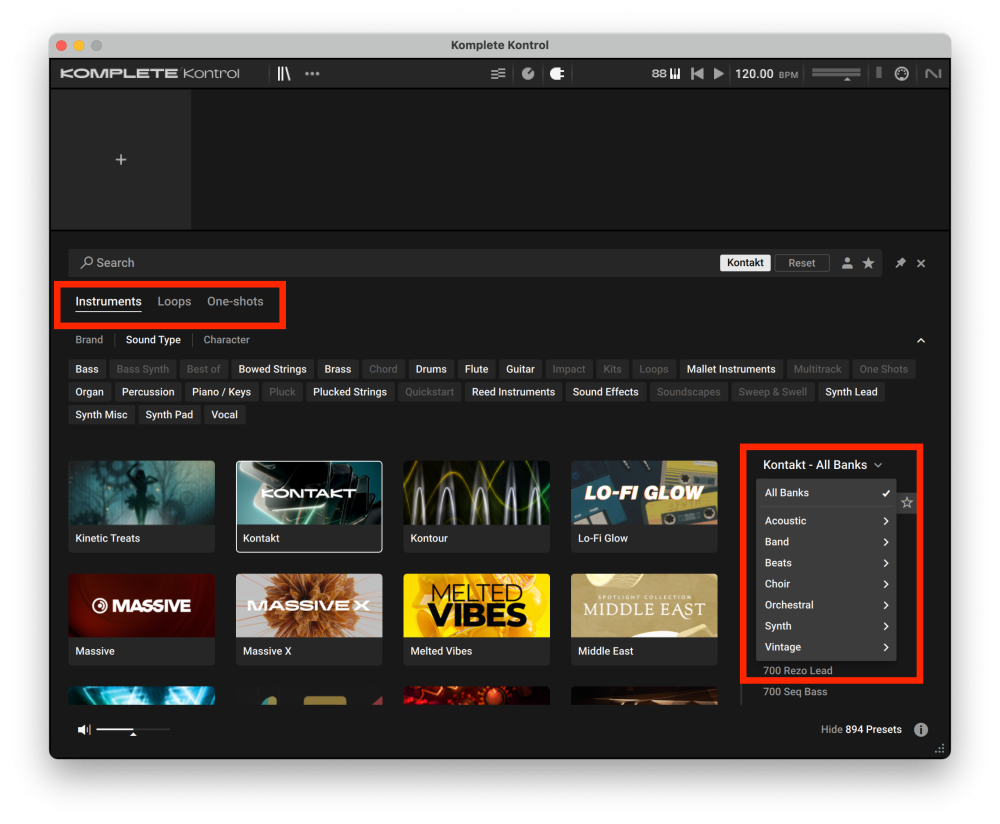Expand the Orchestral bank submenu
The image size is (1000, 824).
click(x=827, y=605)
